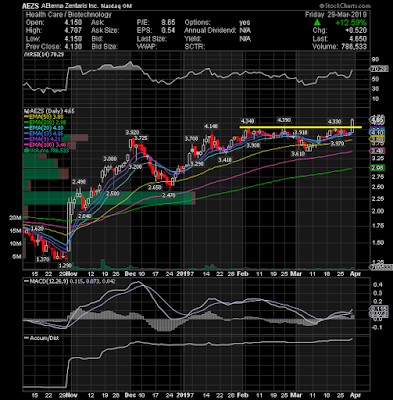Viewport: 393px width, 400px height.
Task: Click the 4.330 March high label
Action: click(334, 121)
